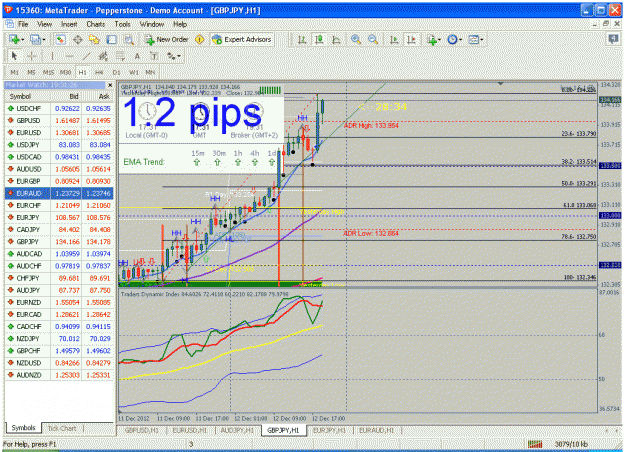625x452 pixels.
Task: Switch to D1 timeframe
Action: (116, 72)
